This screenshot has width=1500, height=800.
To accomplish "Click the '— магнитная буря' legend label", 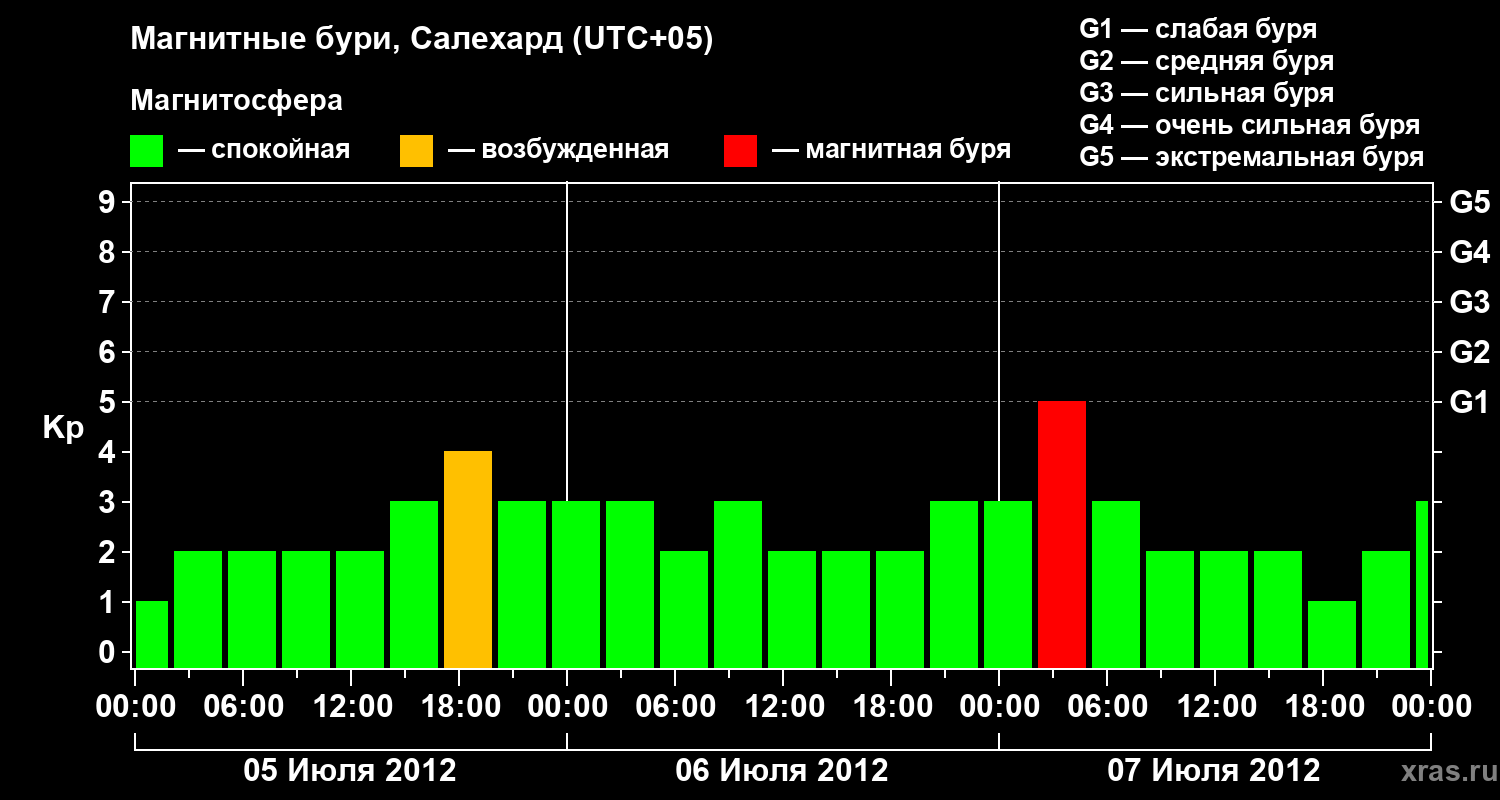I will [x=892, y=151].
